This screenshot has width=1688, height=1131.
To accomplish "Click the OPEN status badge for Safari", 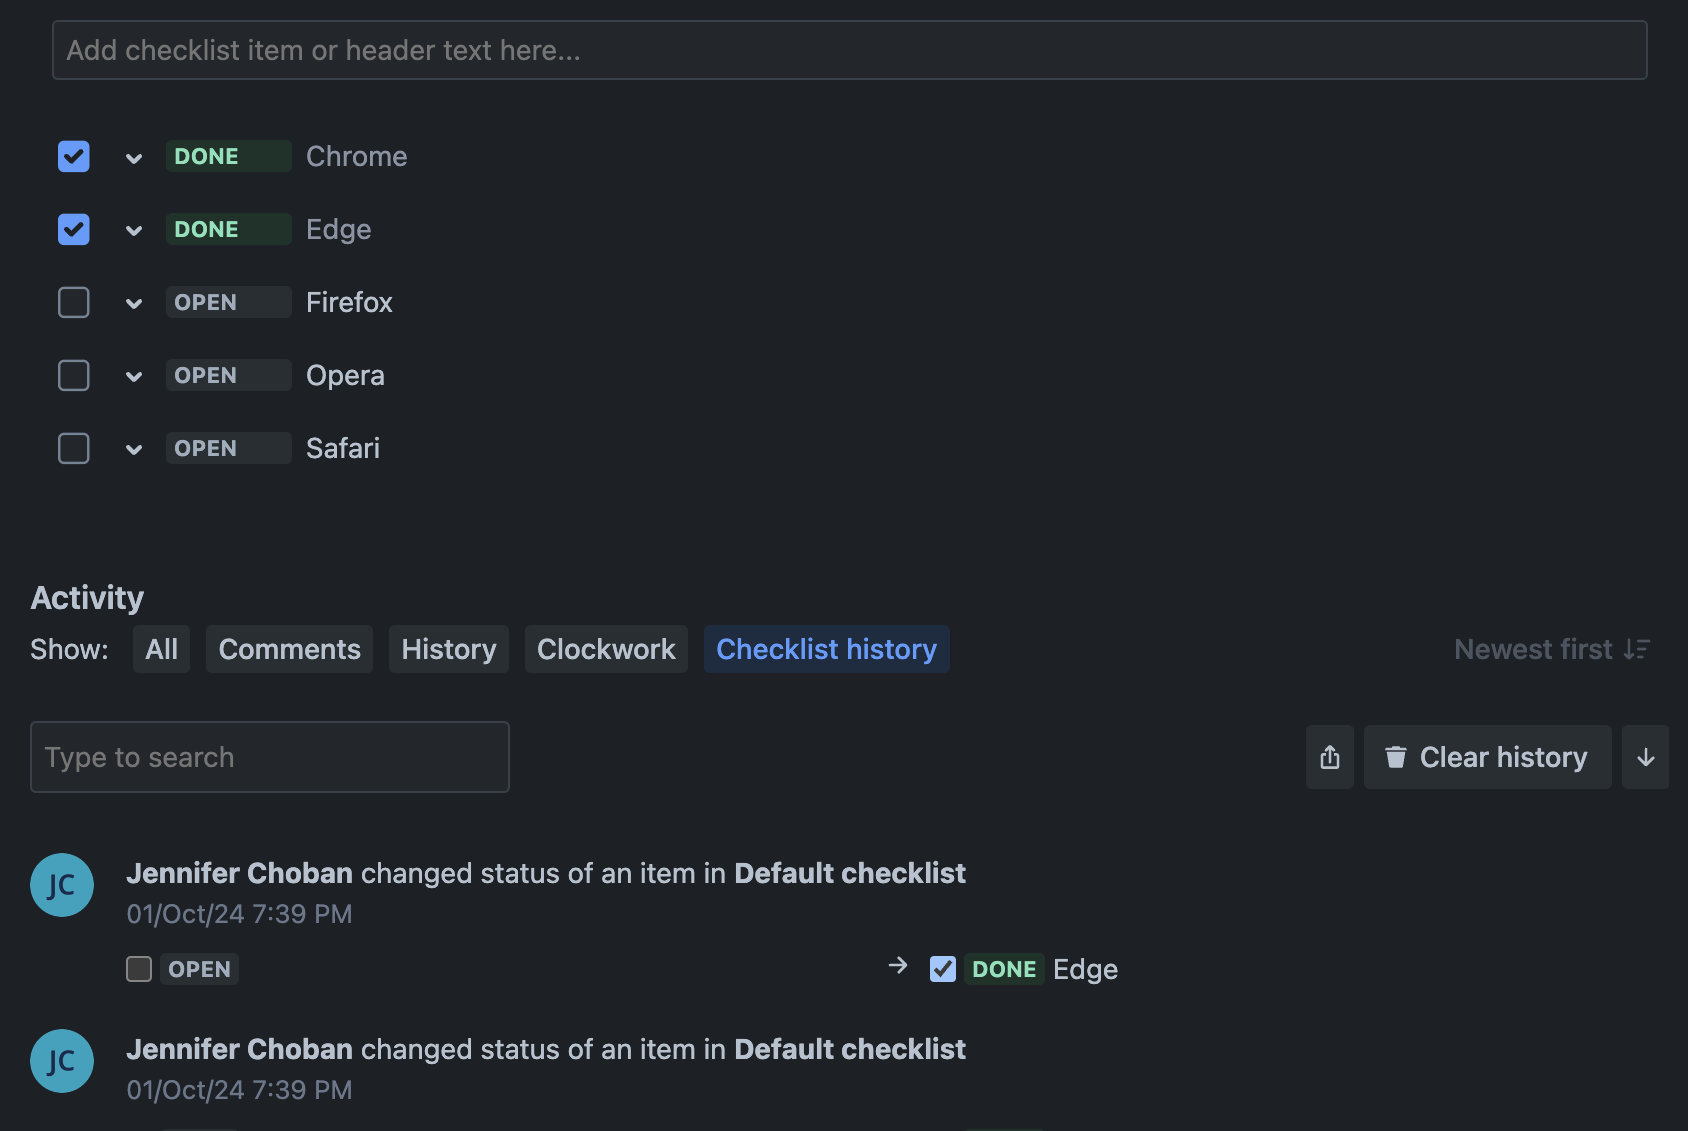I will [228, 448].
